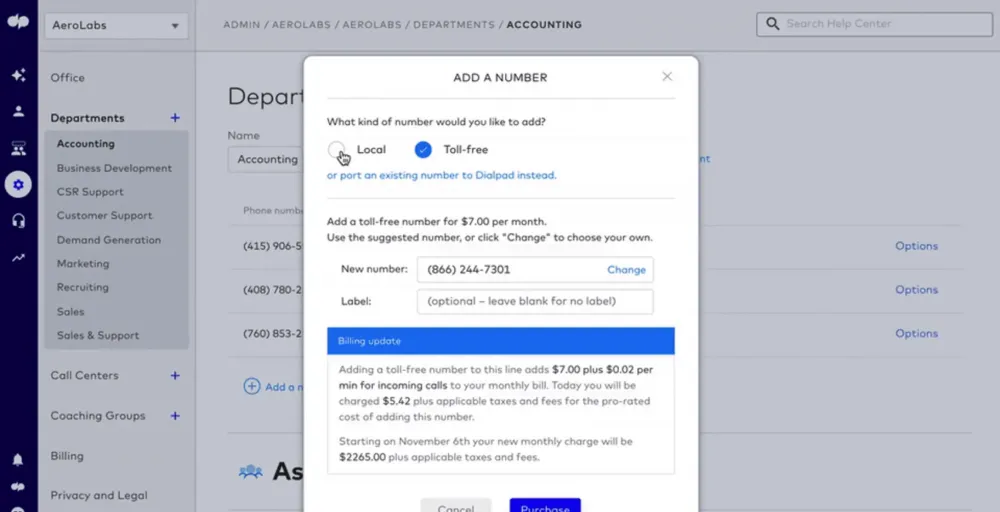This screenshot has width=1000, height=512.
Task: Click the Cancel button
Action: point(456,506)
